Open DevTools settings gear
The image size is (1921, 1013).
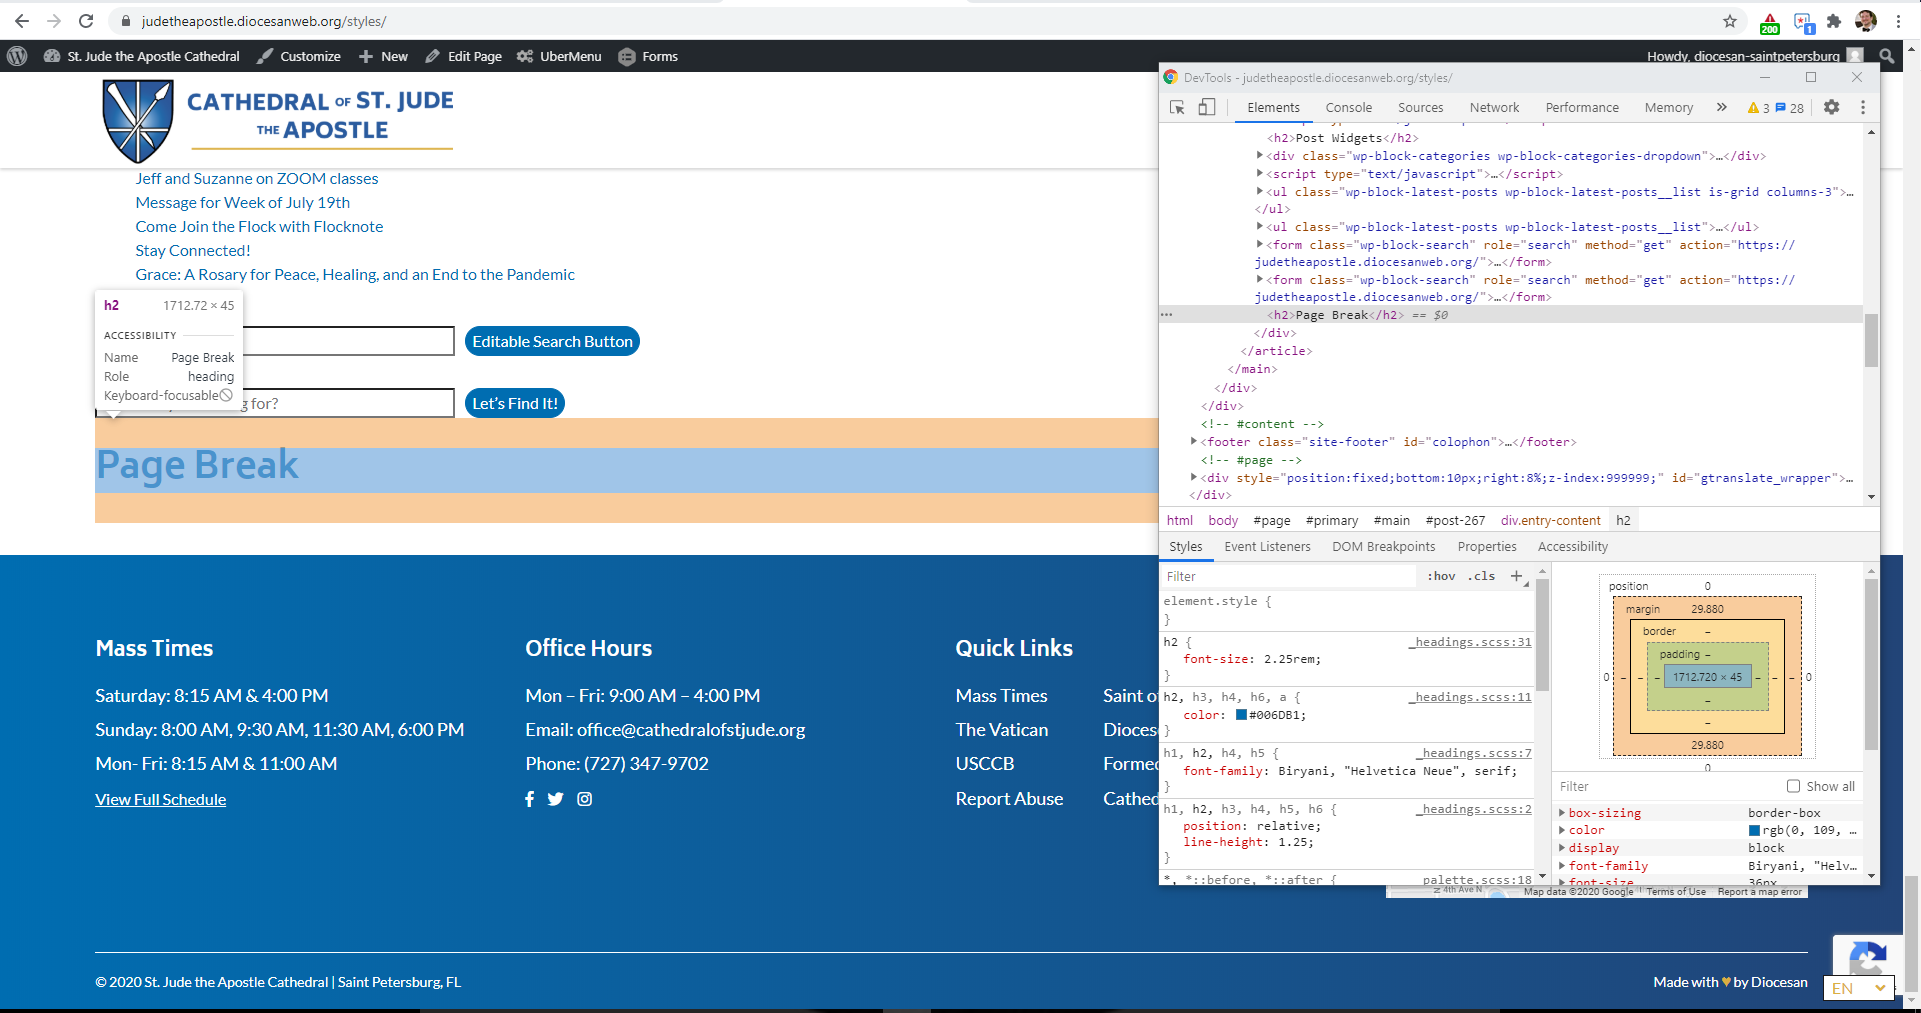(1831, 108)
